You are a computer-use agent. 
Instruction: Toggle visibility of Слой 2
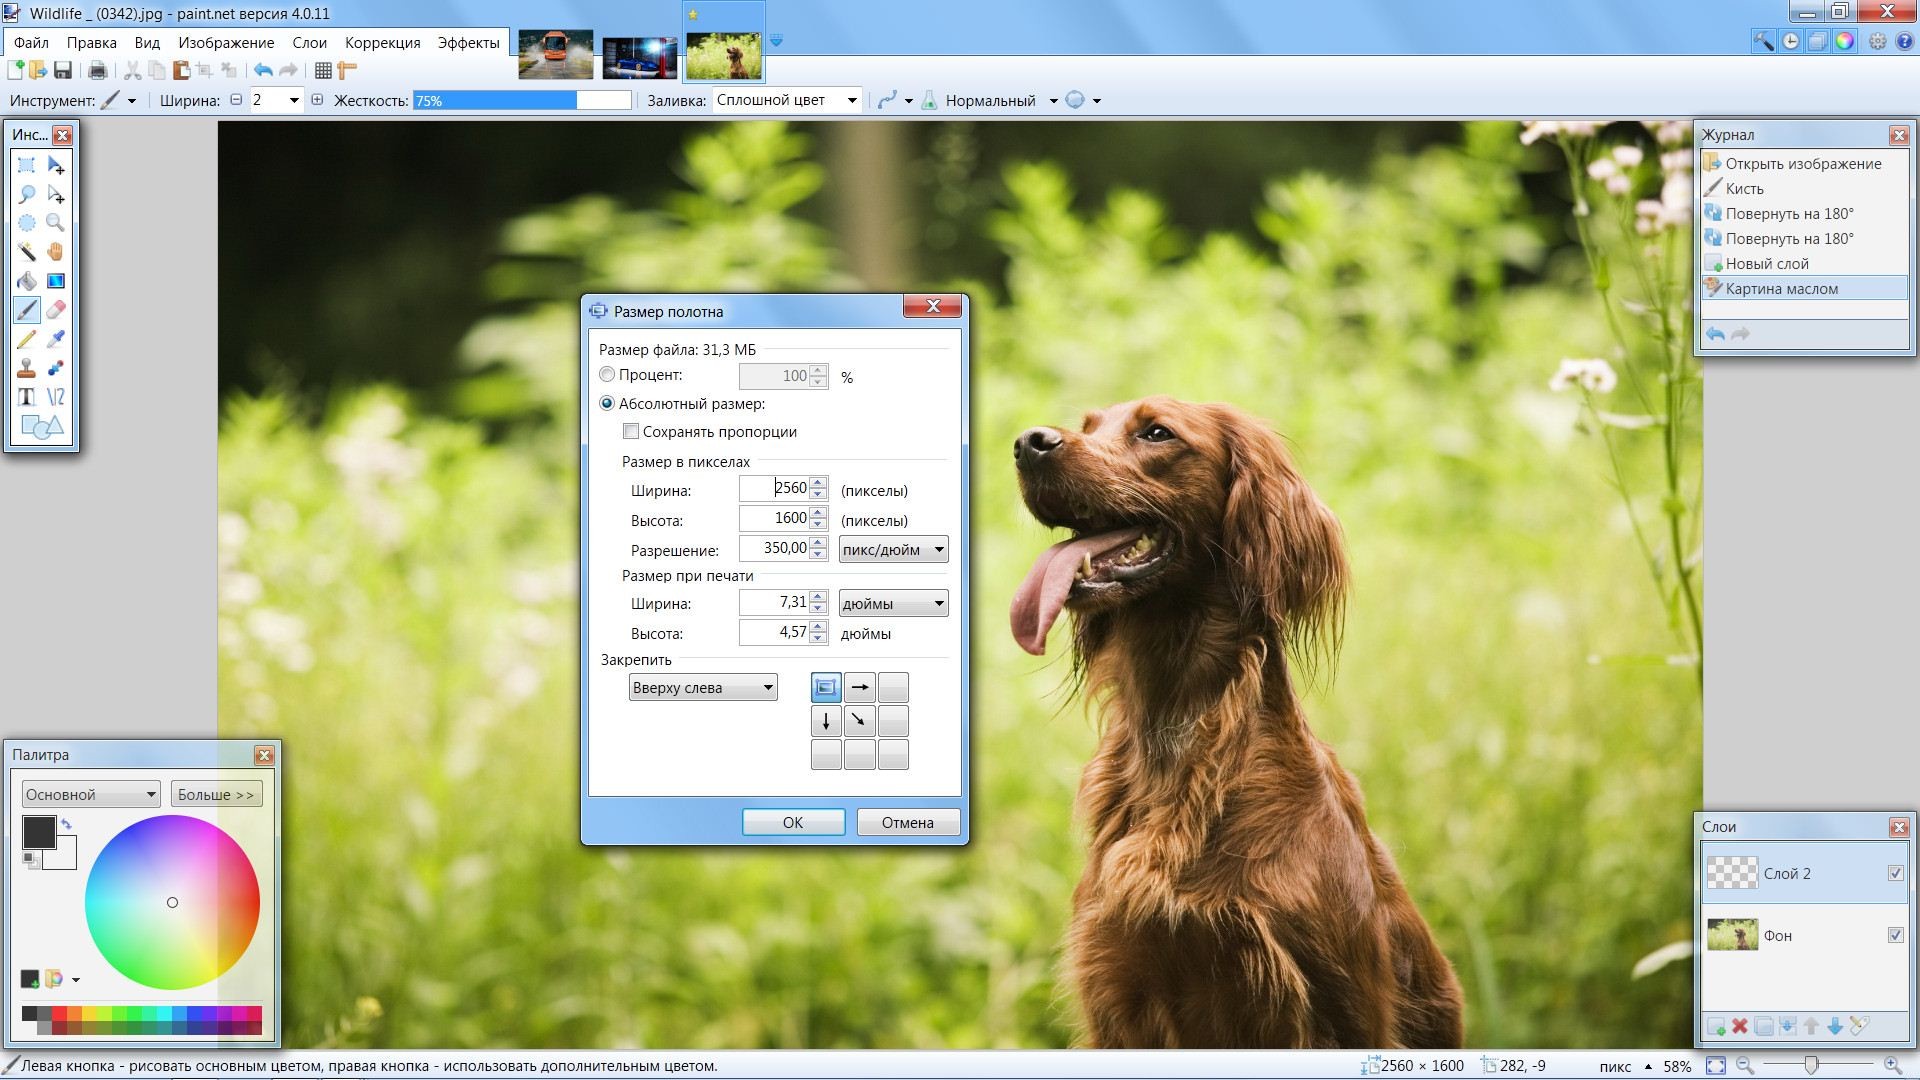point(1895,873)
